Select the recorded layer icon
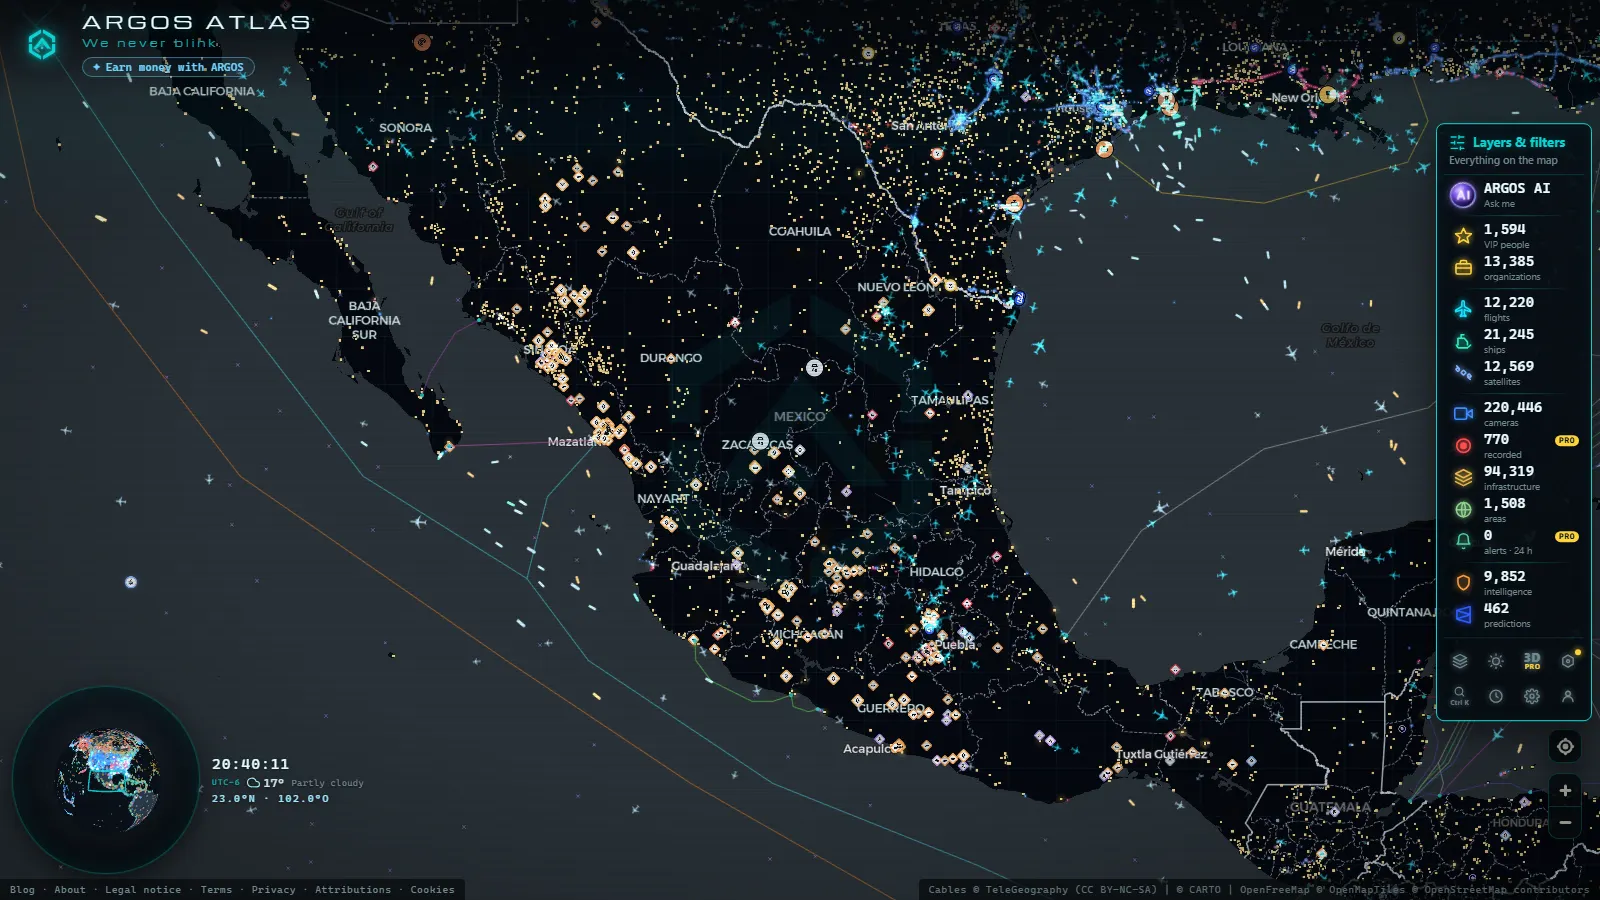The image size is (1600, 900). coord(1463,446)
